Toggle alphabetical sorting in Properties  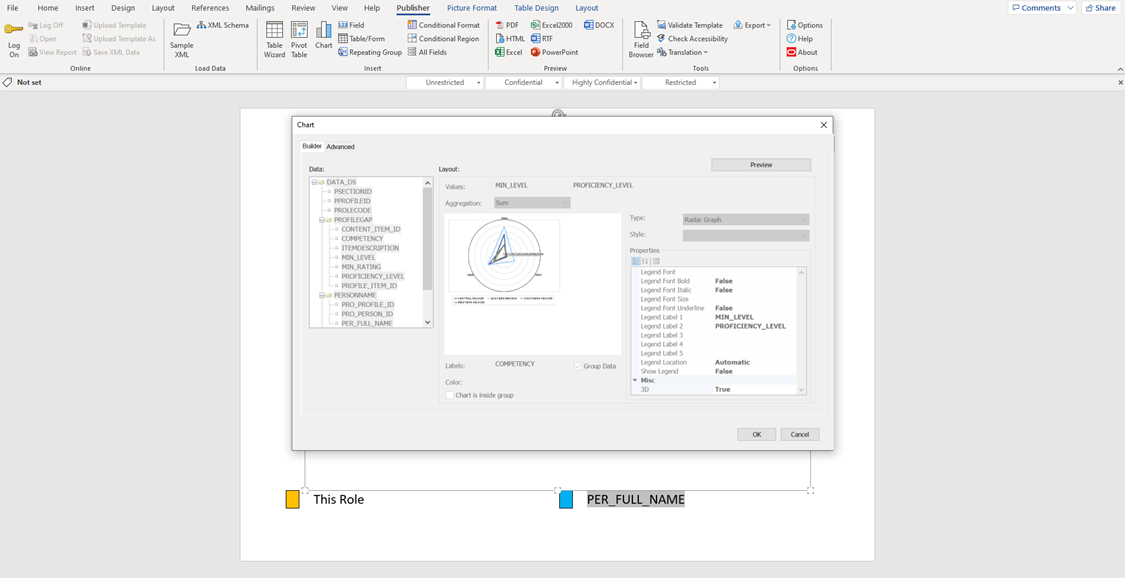click(x=643, y=260)
